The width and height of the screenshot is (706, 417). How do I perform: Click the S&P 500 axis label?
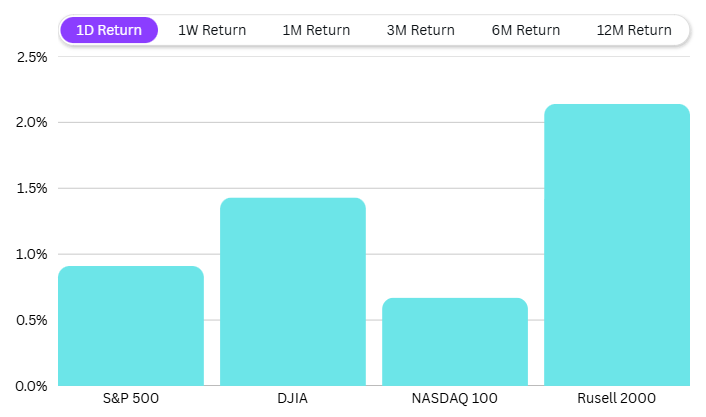point(131,399)
